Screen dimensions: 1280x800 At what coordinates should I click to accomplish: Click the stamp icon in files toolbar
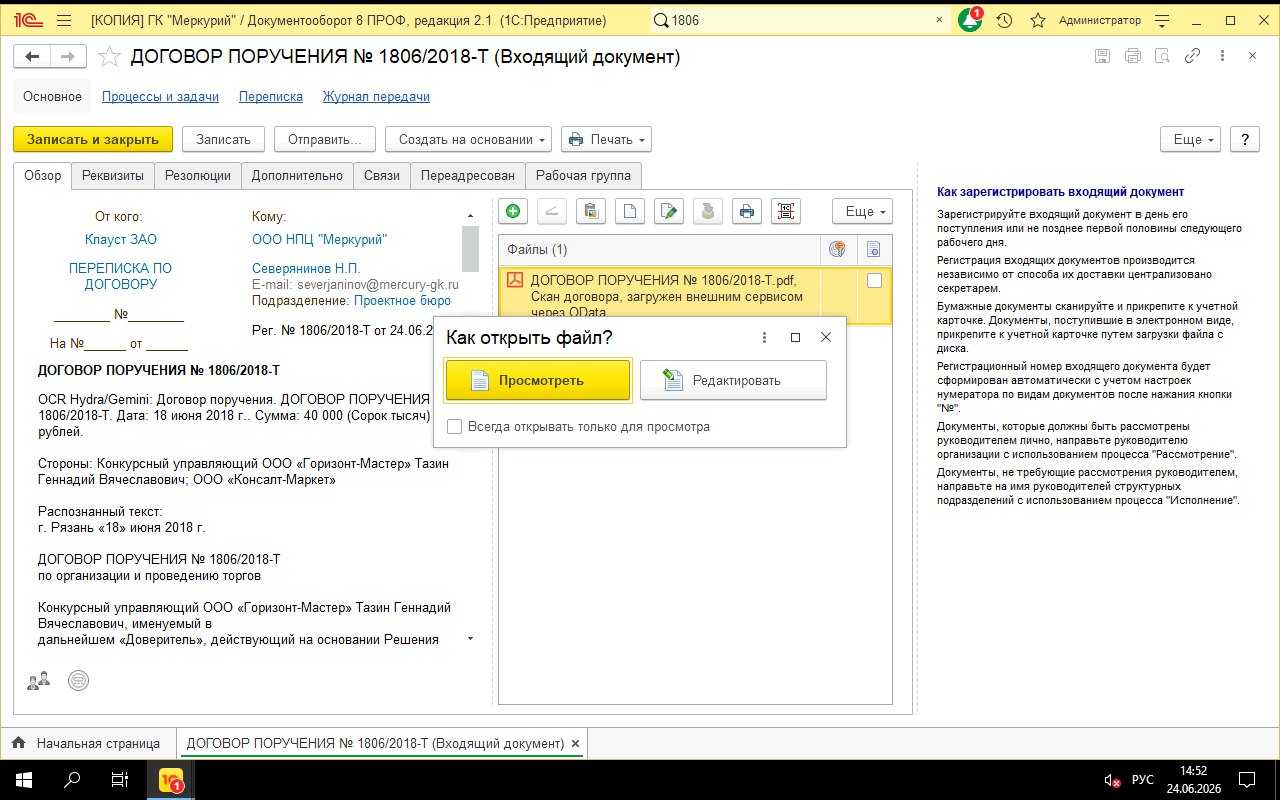pyautogui.click(x=708, y=211)
